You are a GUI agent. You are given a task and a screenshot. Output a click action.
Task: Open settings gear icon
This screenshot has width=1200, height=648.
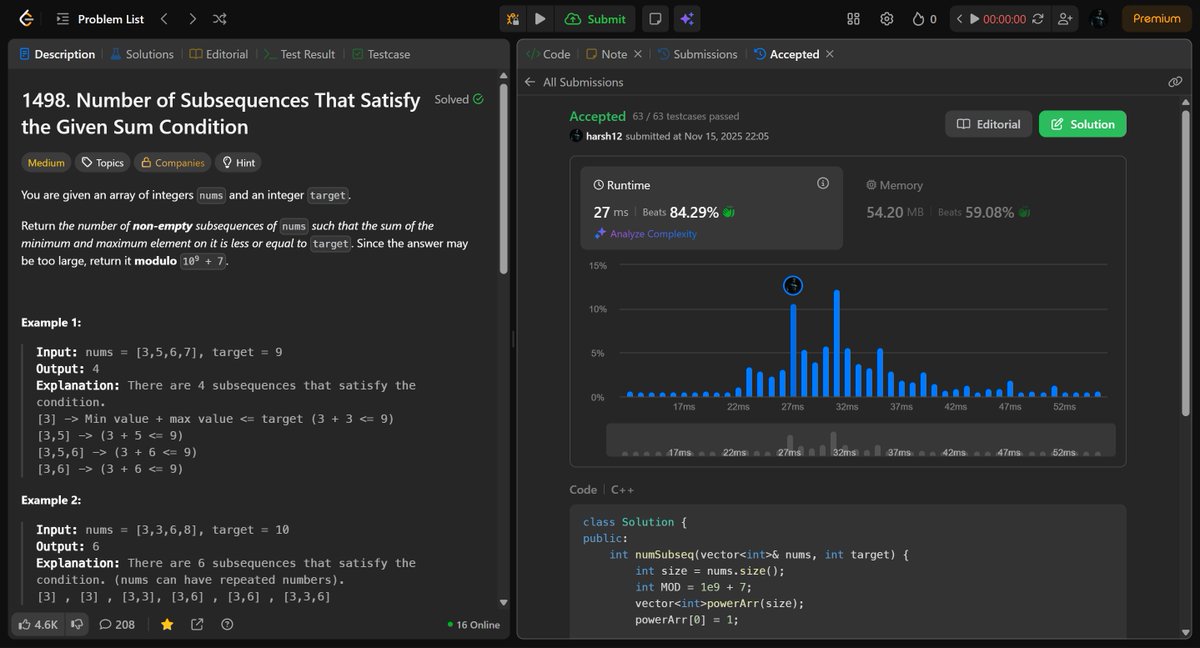click(x=886, y=18)
